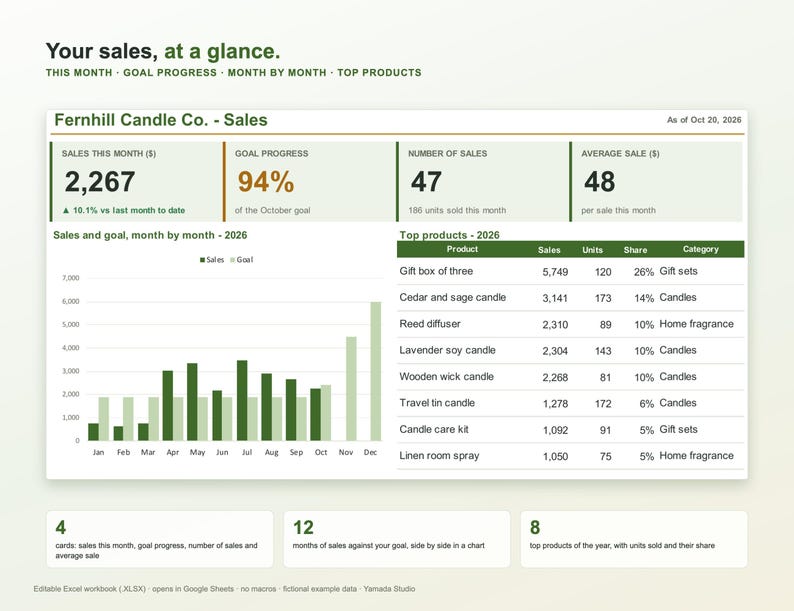Click the units value 120

603,272
